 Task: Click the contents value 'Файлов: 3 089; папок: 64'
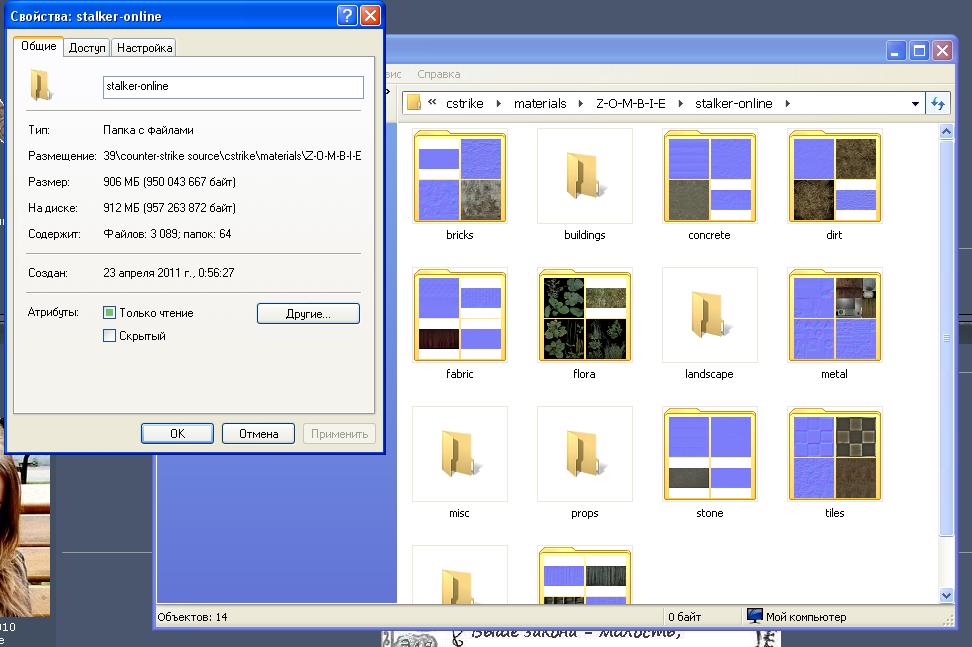167,234
